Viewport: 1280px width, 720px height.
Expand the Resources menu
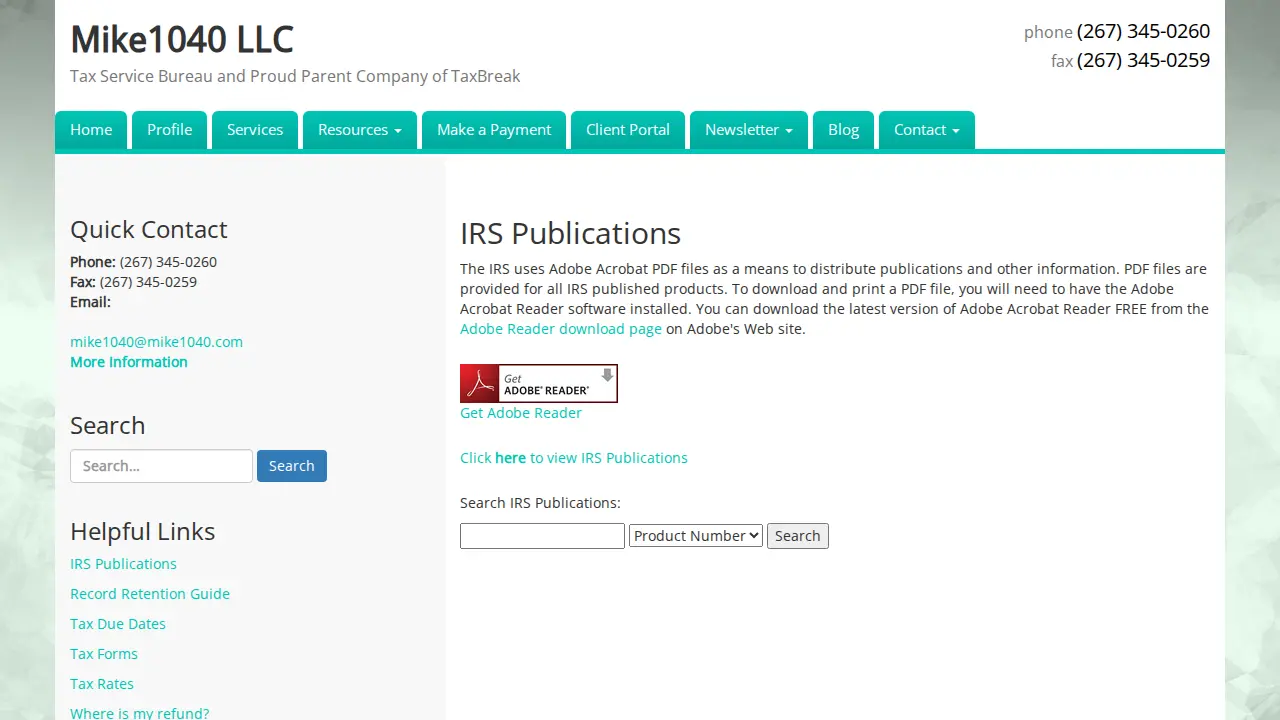[x=360, y=130]
